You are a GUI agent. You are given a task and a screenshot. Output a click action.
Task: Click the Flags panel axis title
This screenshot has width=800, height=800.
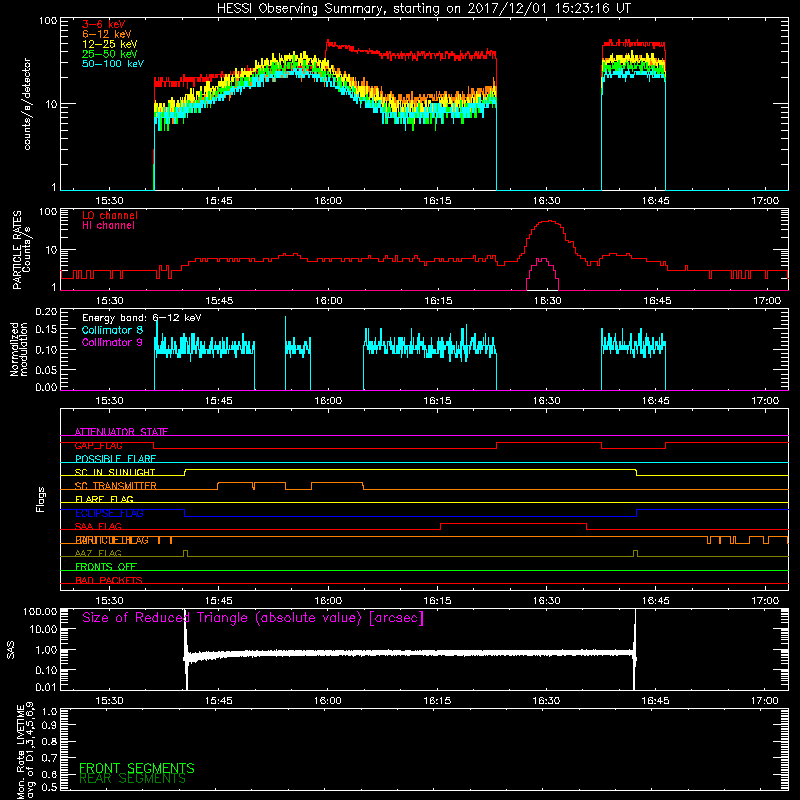click(41, 499)
